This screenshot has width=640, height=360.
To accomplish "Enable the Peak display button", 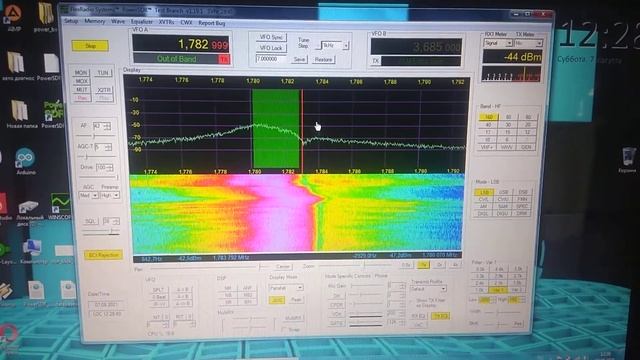I will [296, 300].
